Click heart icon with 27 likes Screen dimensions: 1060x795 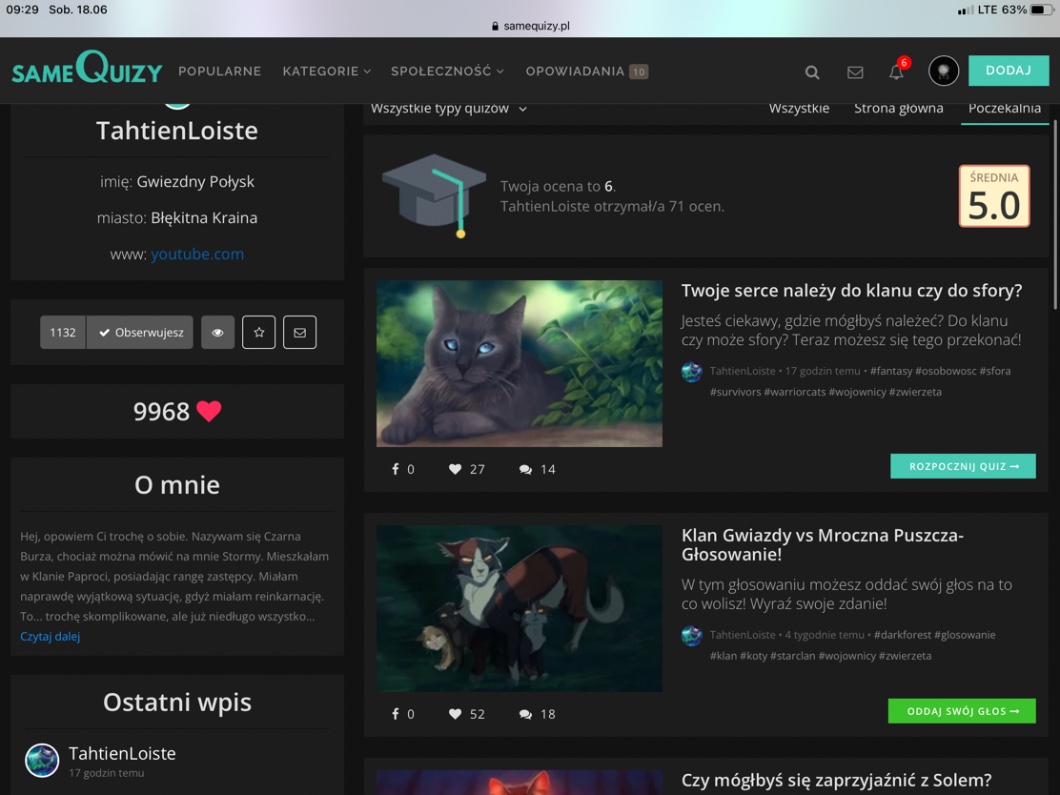(x=455, y=469)
